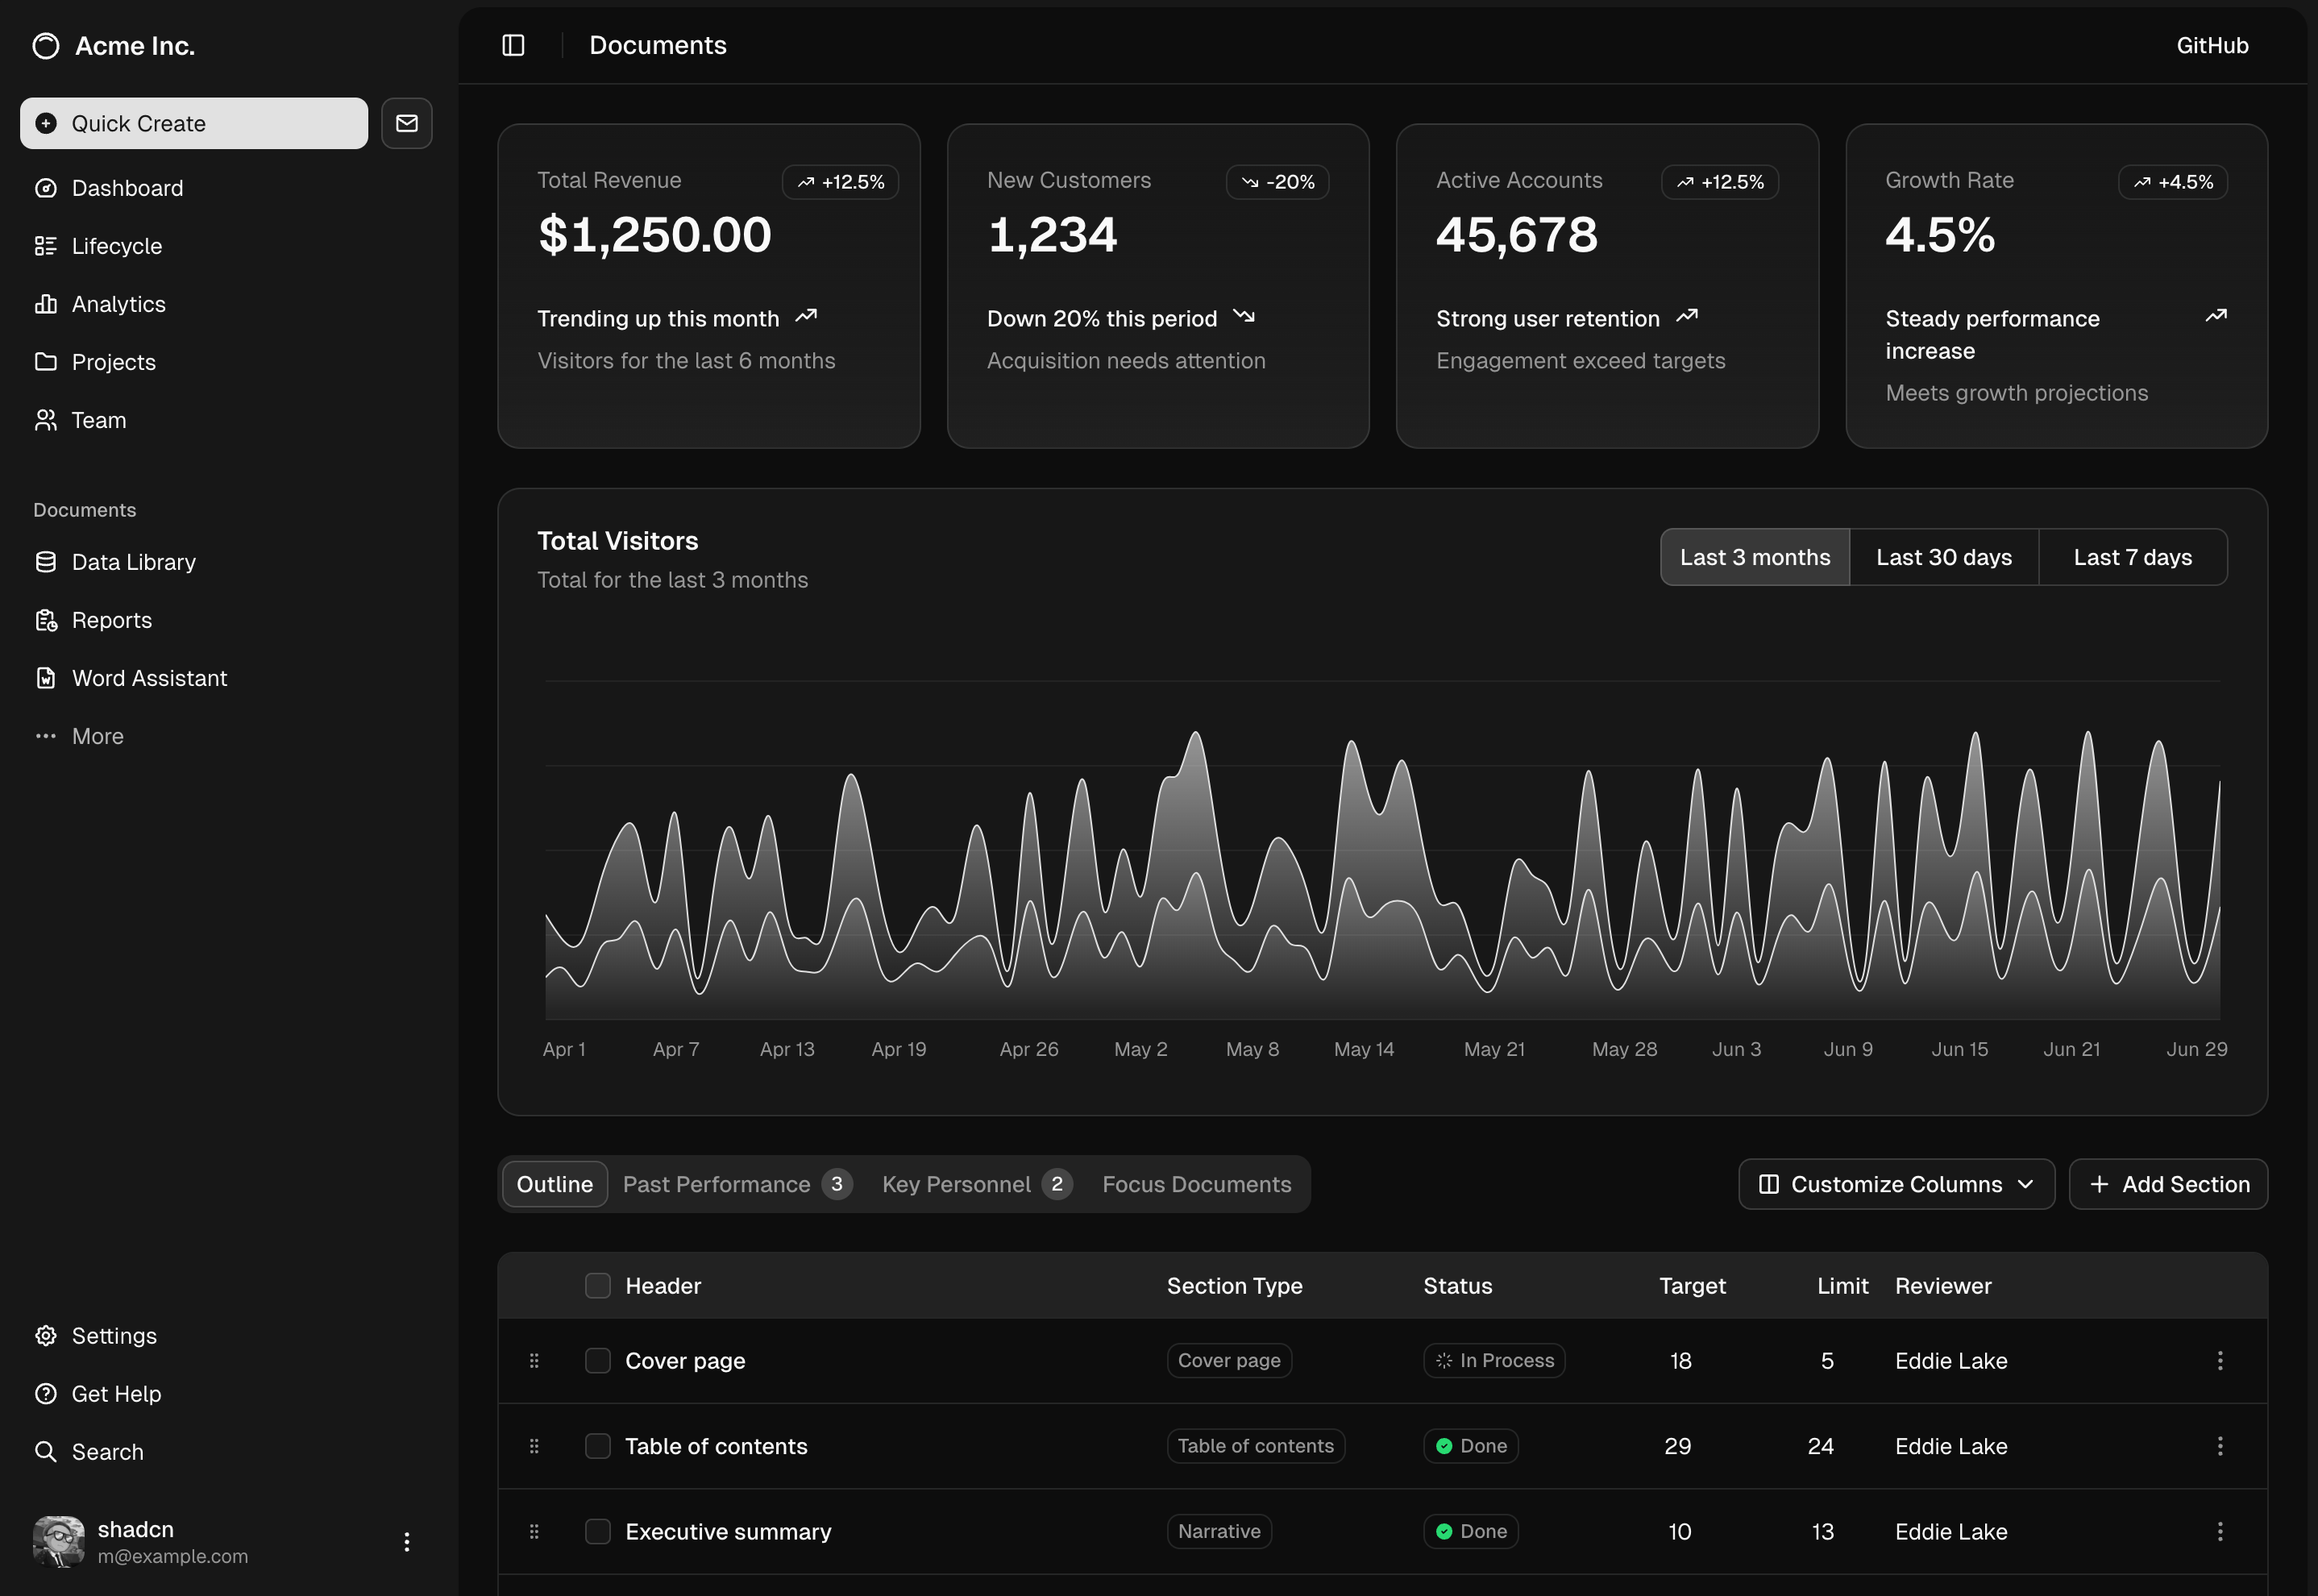The width and height of the screenshot is (2318, 1596).
Task: Click the Word Assistant file icon
Action: pos(46,678)
